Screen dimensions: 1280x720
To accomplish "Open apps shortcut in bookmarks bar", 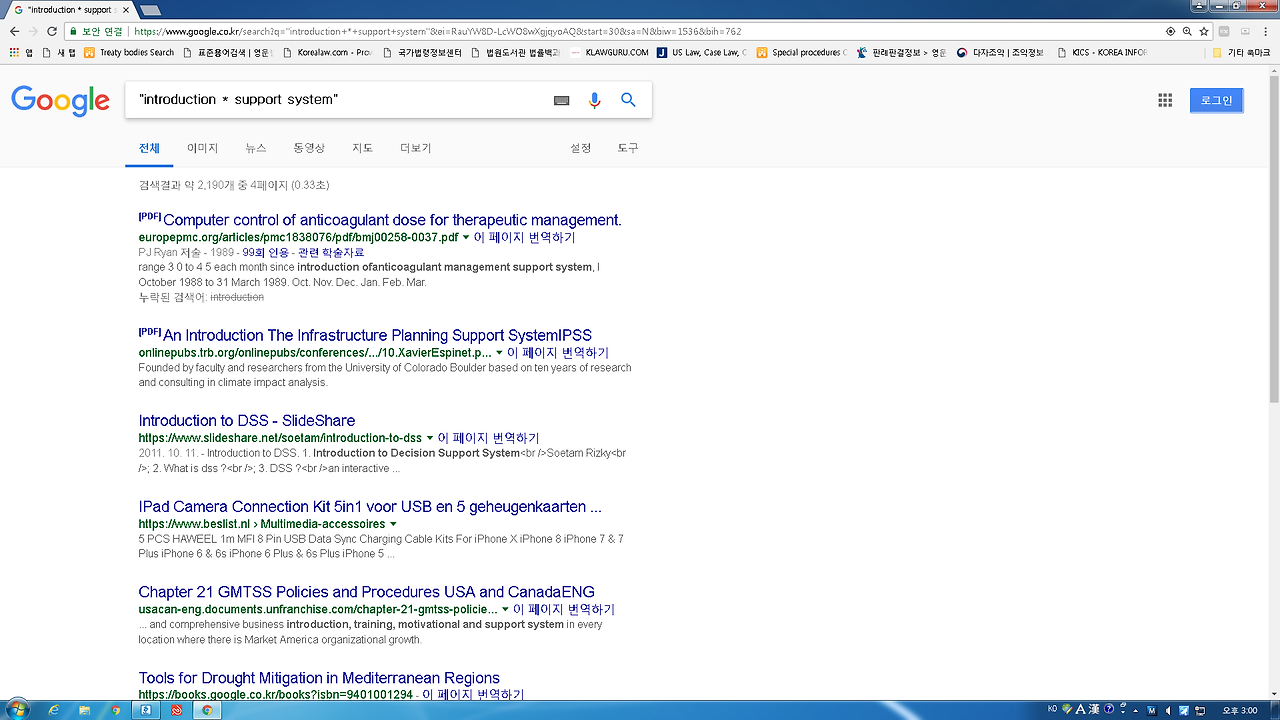I will click(x=21, y=52).
